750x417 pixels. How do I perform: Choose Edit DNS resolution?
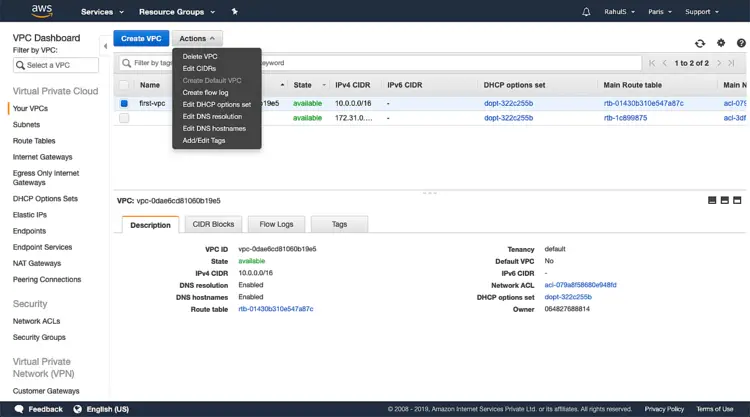click(212, 116)
